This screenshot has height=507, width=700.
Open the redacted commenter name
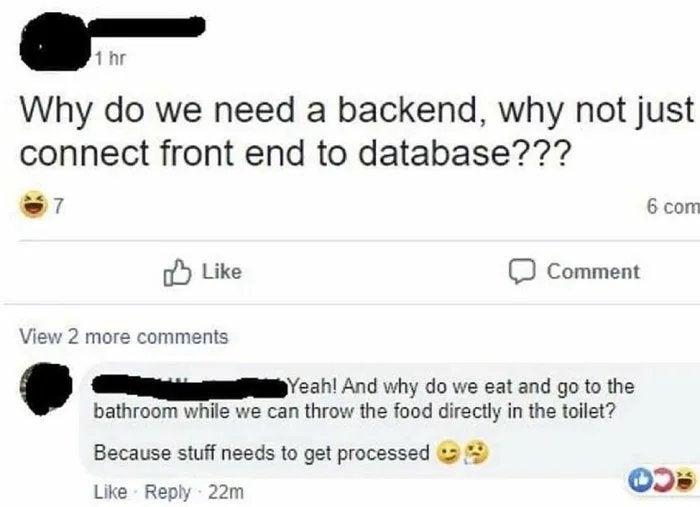pyautogui.click(x=190, y=386)
